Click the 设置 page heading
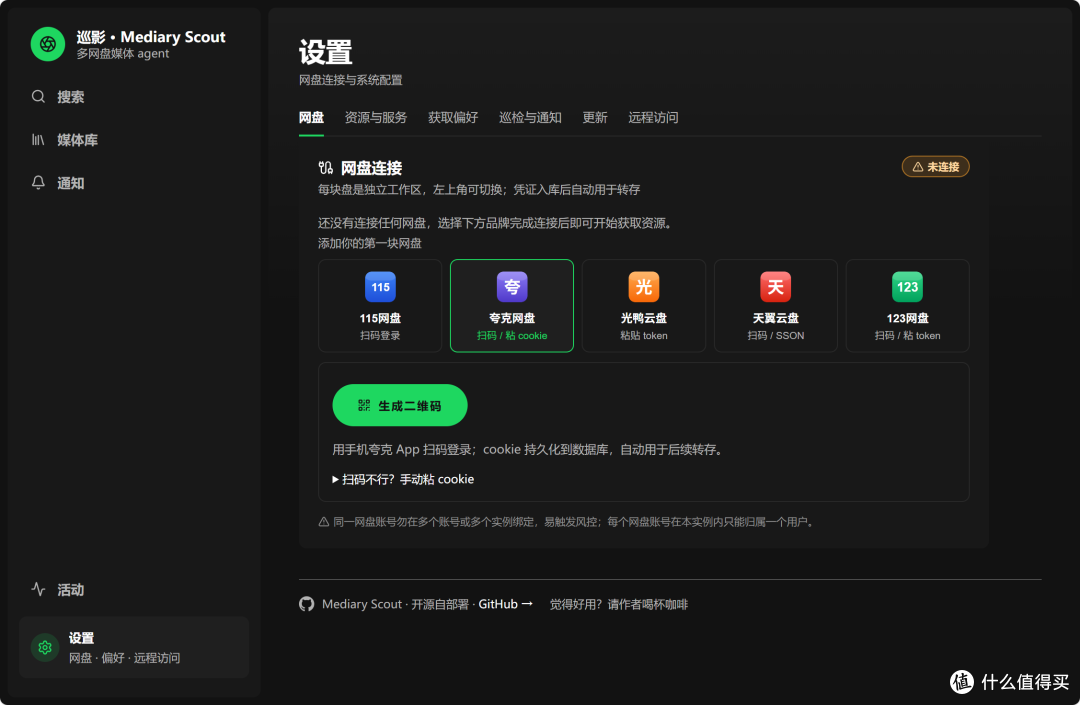Screen dimensions: 1080x705 (325, 52)
